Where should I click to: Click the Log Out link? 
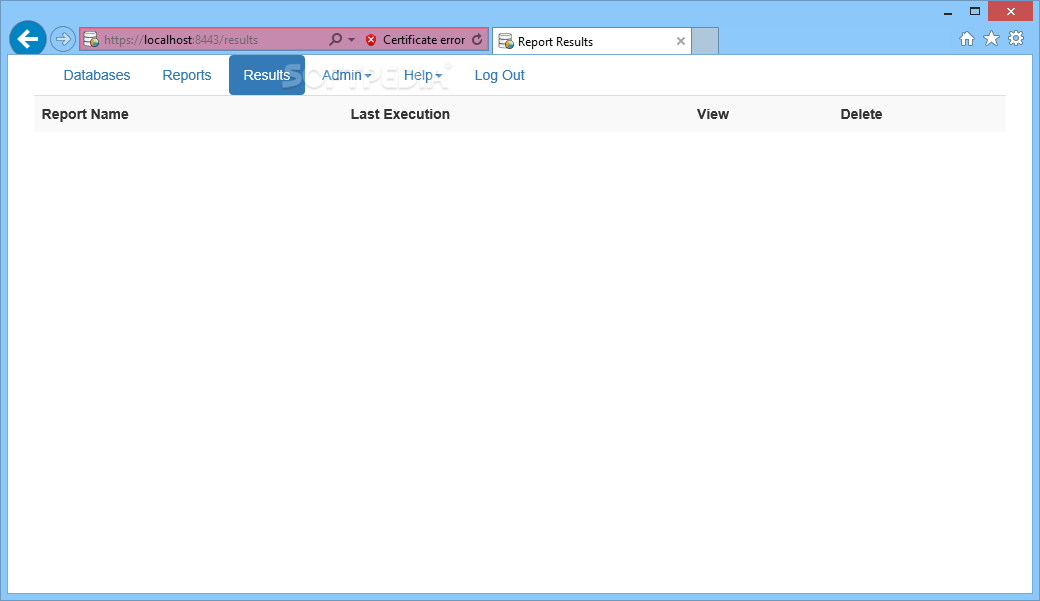[499, 75]
